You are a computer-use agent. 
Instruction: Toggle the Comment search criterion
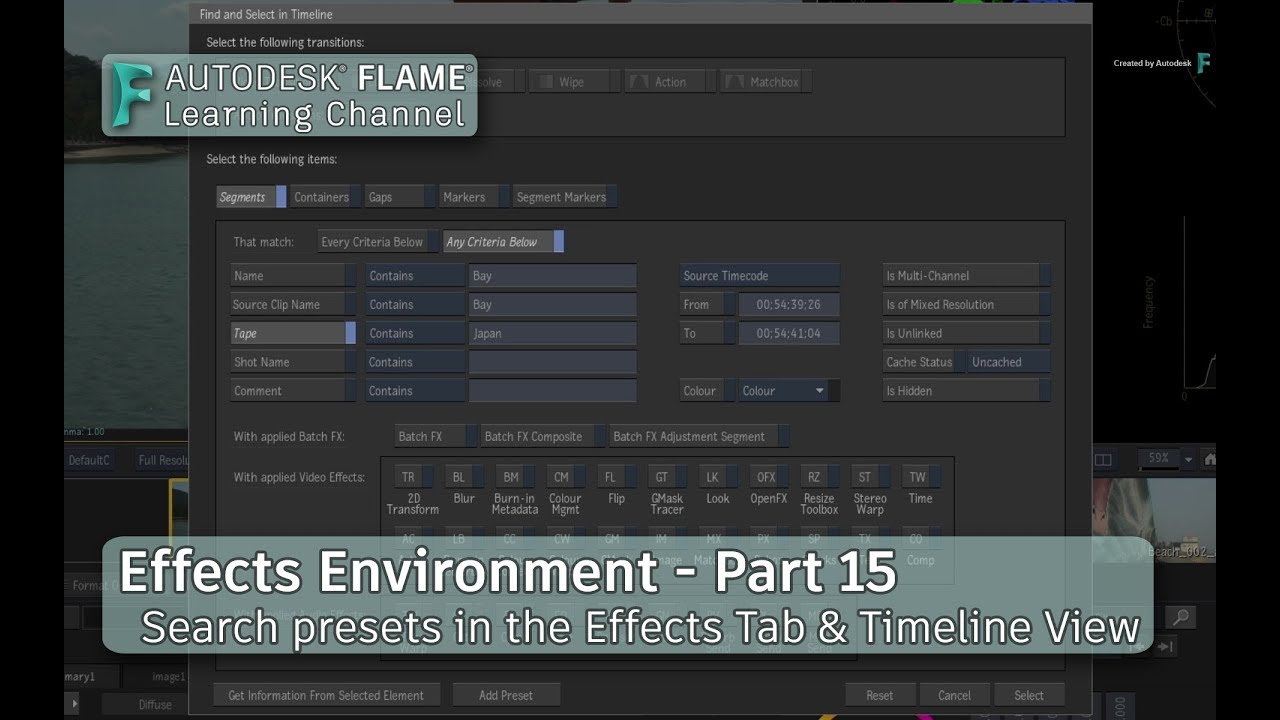(x=293, y=391)
